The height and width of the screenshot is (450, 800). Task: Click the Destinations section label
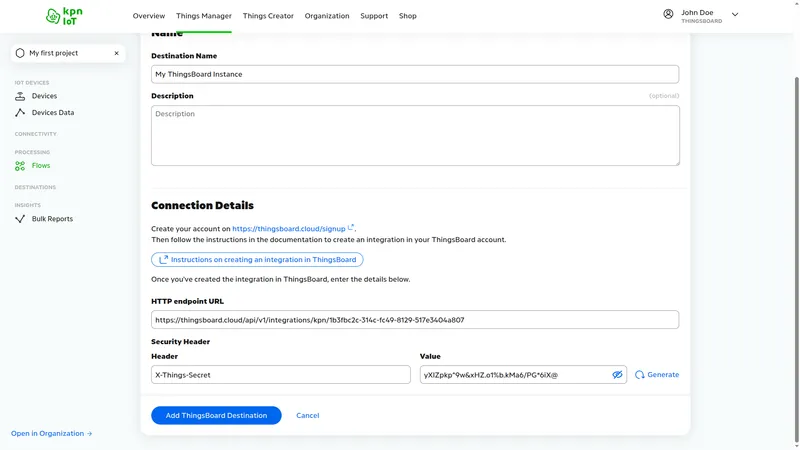coord(35,187)
